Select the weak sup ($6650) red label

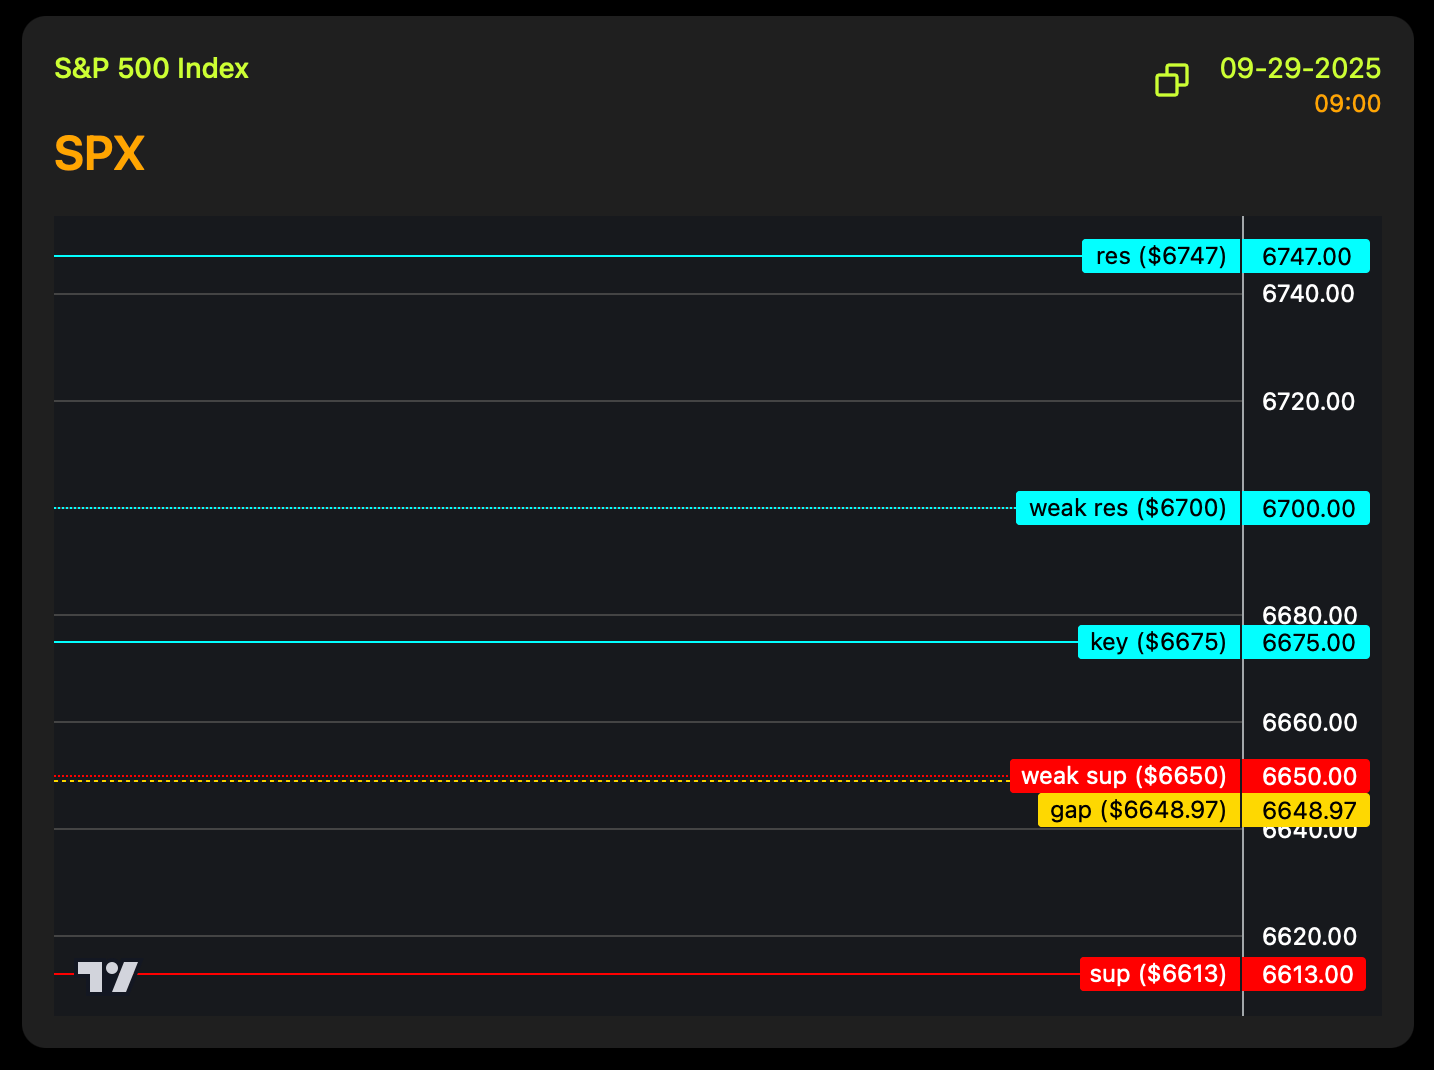click(1124, 776)
